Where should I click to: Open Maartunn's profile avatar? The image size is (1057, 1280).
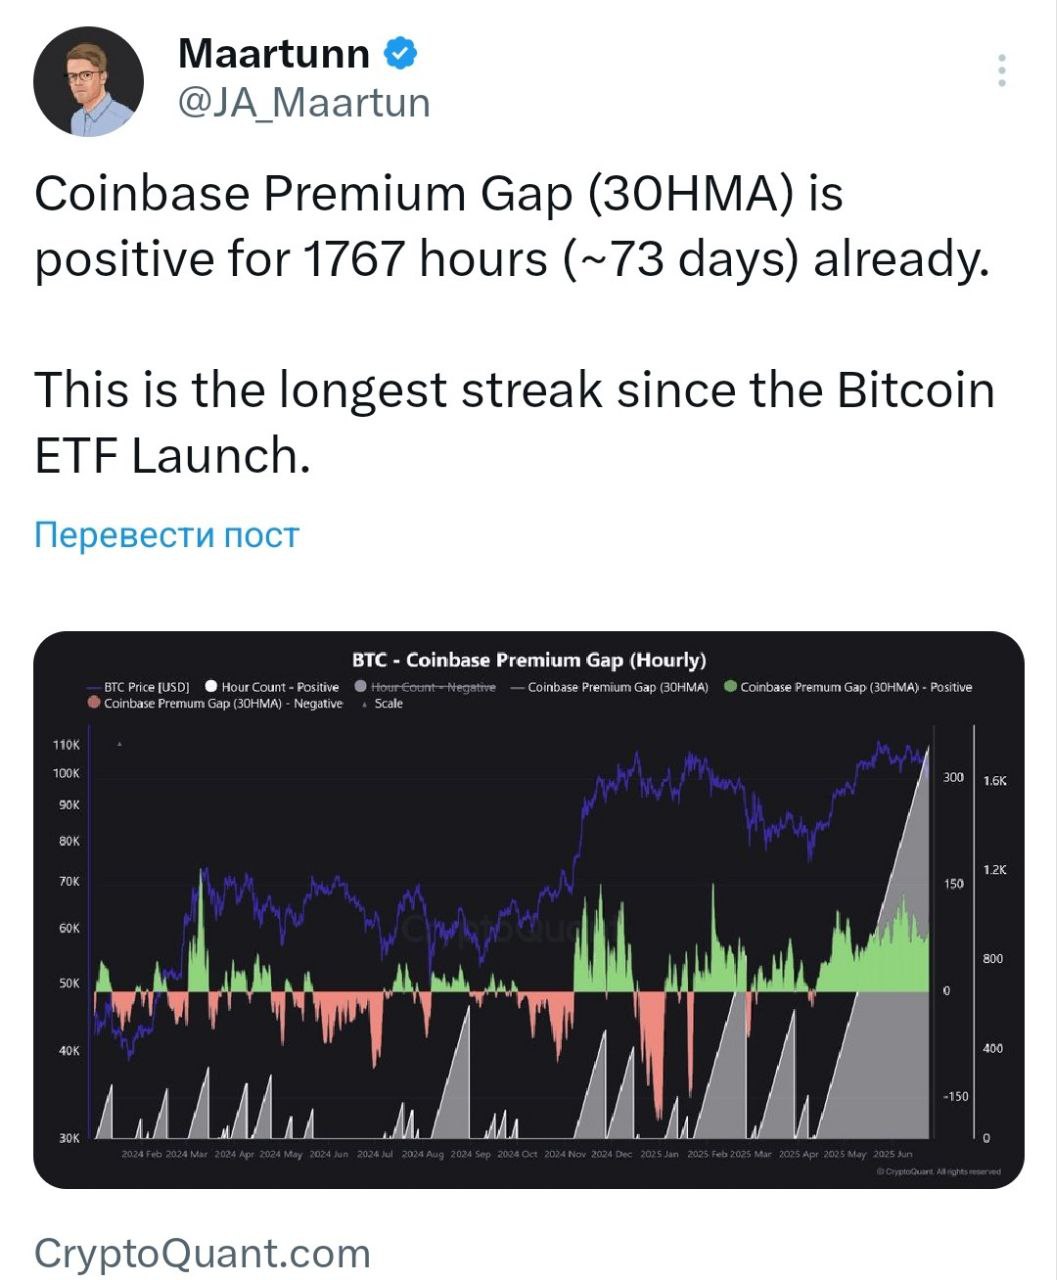(x=89, y=81)
